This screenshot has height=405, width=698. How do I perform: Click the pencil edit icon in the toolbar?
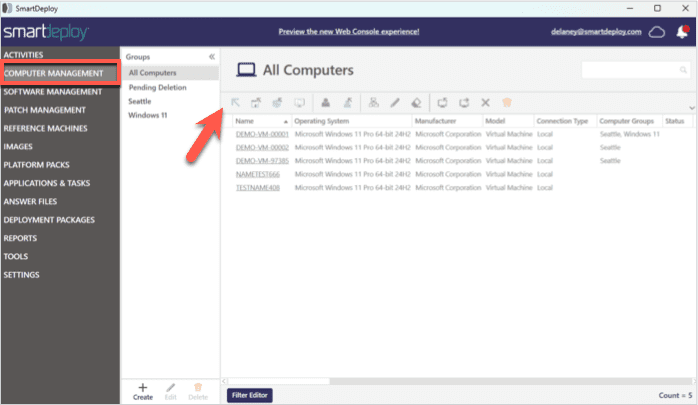point(395,103)
